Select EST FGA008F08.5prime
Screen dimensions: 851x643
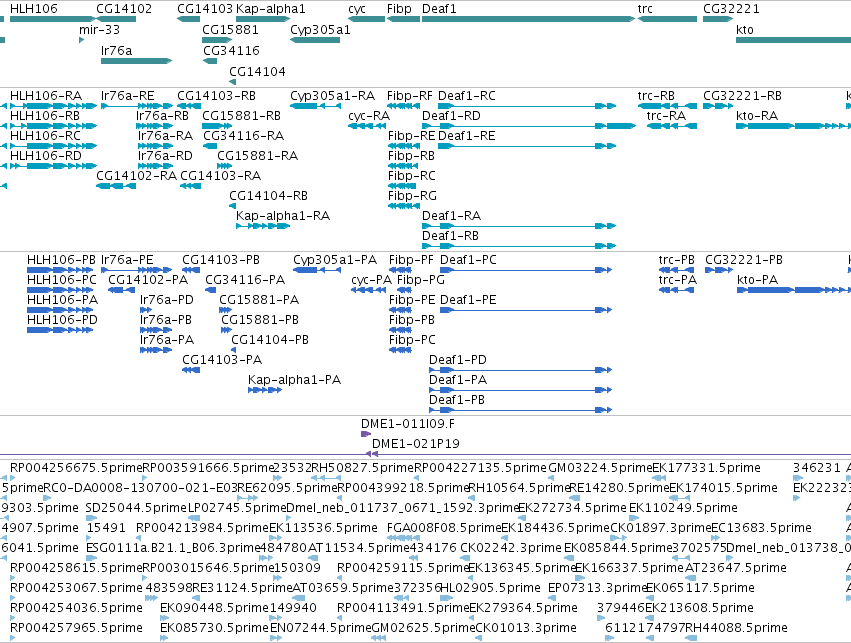[x=444, y=529]
